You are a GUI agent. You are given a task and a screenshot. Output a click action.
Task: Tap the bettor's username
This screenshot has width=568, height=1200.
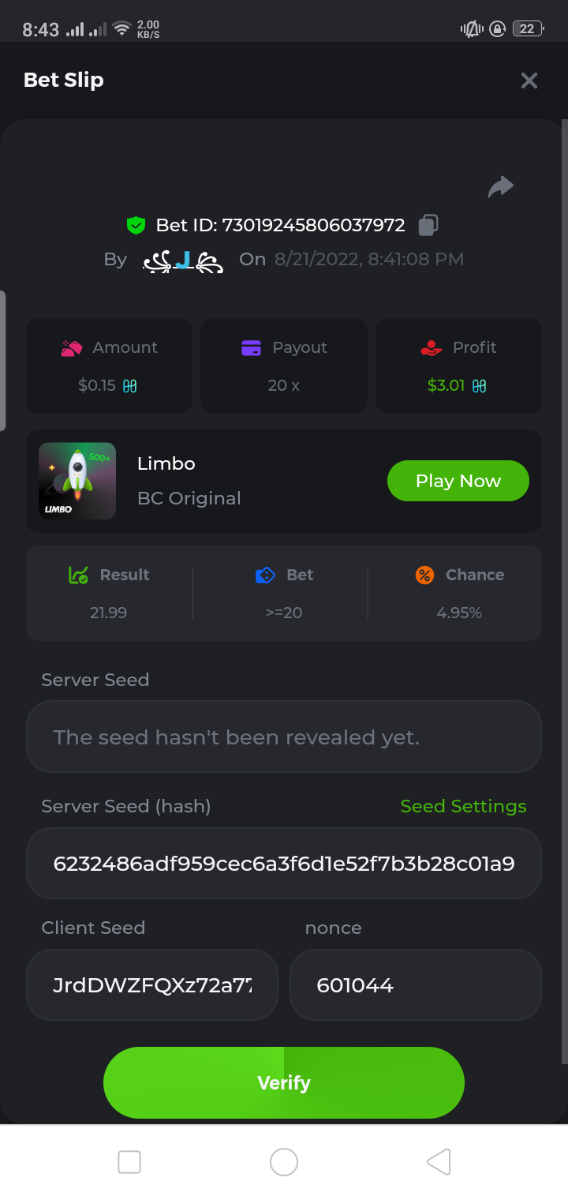[x=182, y=260]
